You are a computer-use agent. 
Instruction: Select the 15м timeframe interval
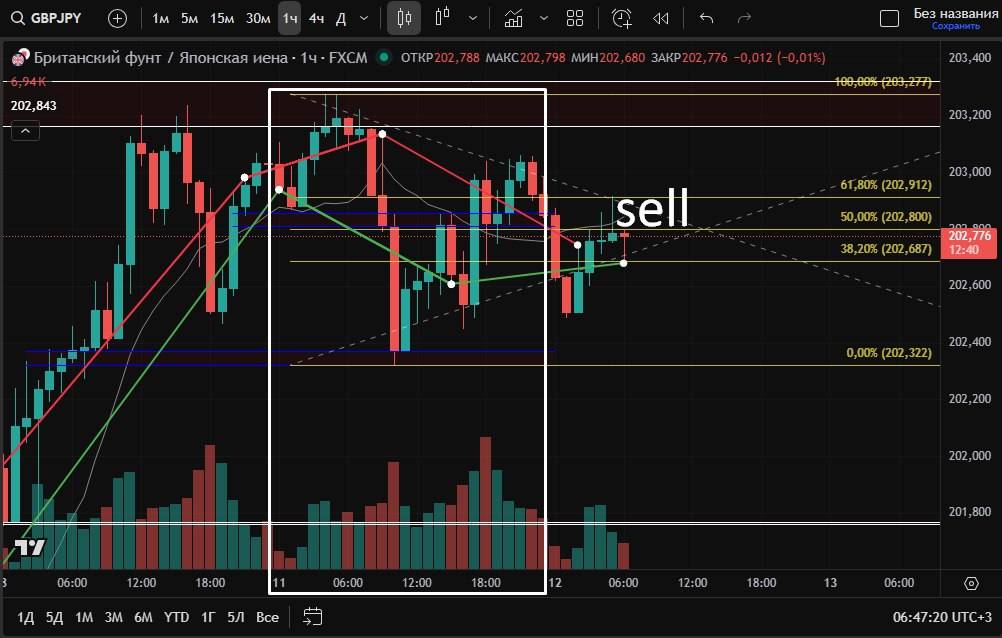(223, 18)
